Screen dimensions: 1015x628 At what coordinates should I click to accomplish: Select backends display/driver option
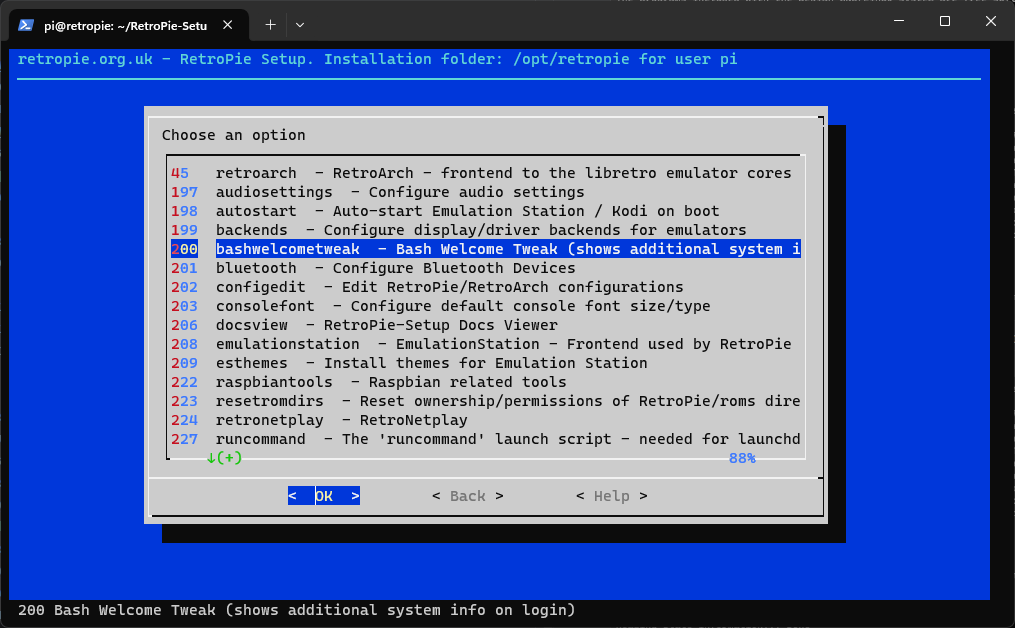(x=481, y=230)
